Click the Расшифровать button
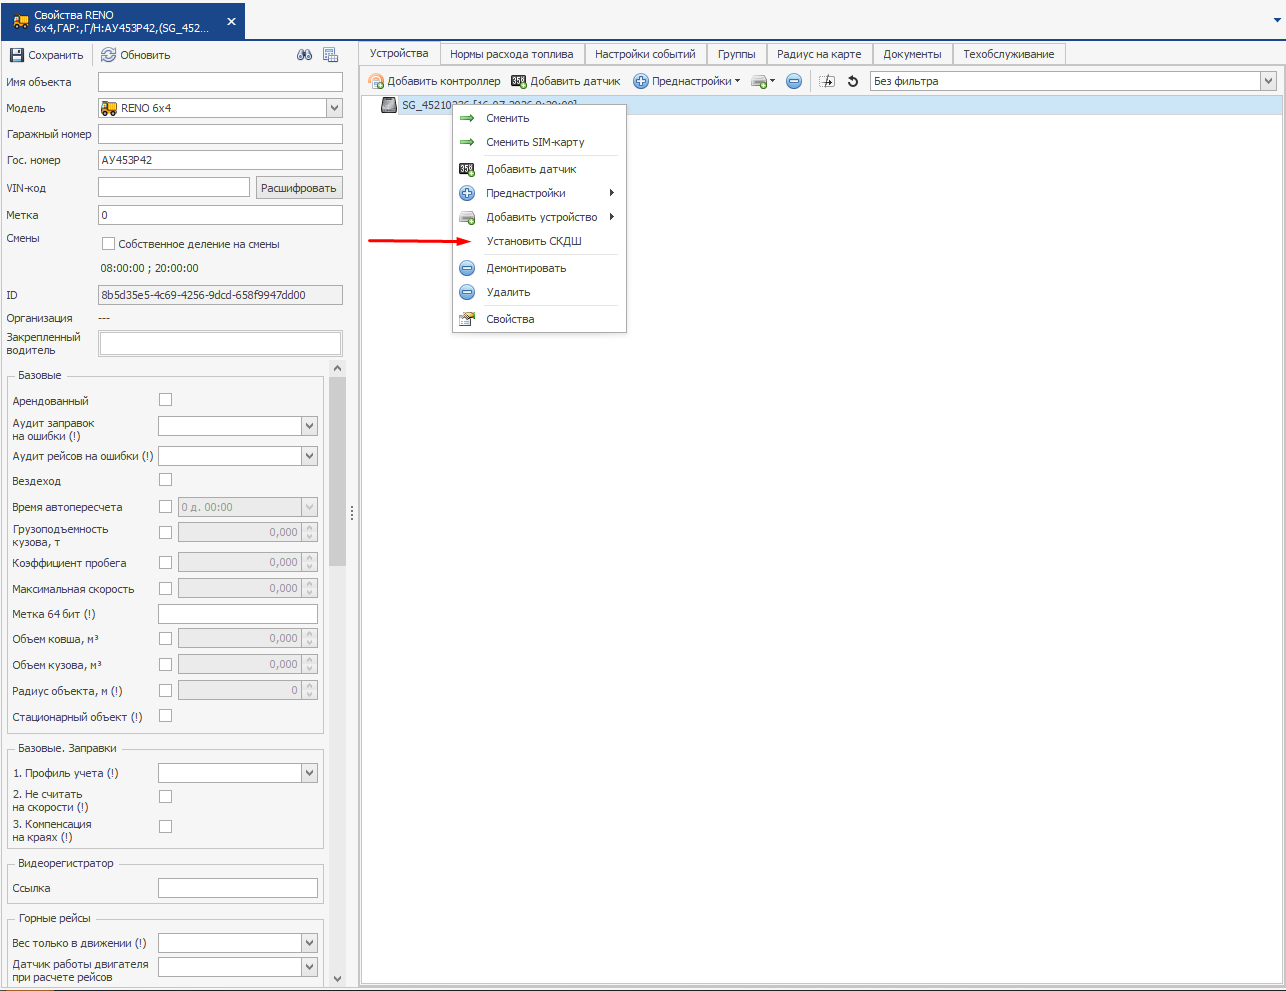The height and width of the screenshot is (991, 1286). tap(299, 188)
